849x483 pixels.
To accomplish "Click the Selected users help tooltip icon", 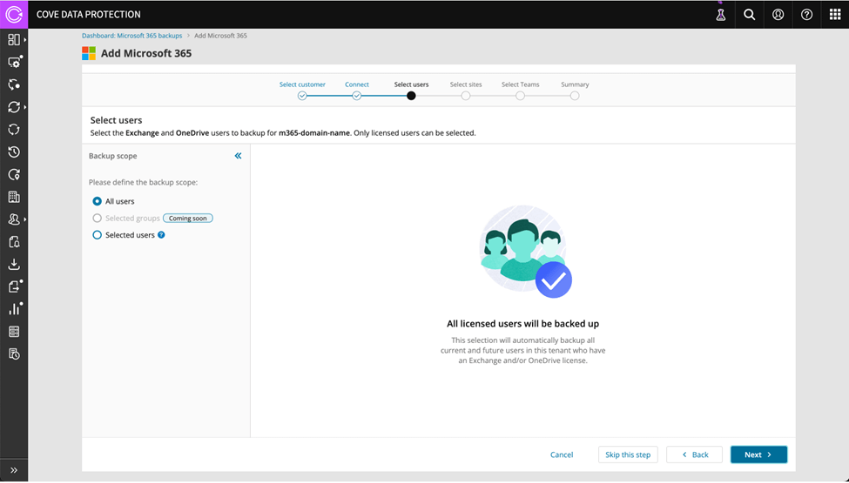I will point(161,235).
